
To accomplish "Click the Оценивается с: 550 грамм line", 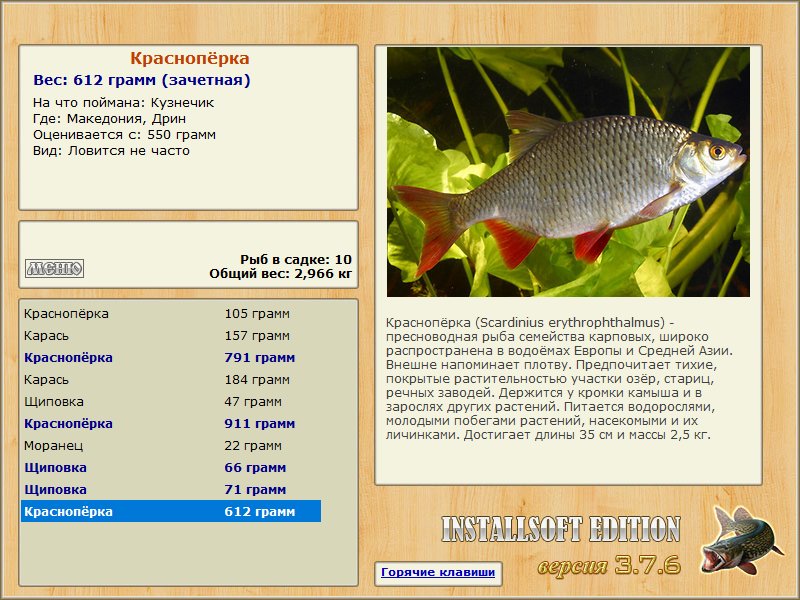I will (124, 135).
